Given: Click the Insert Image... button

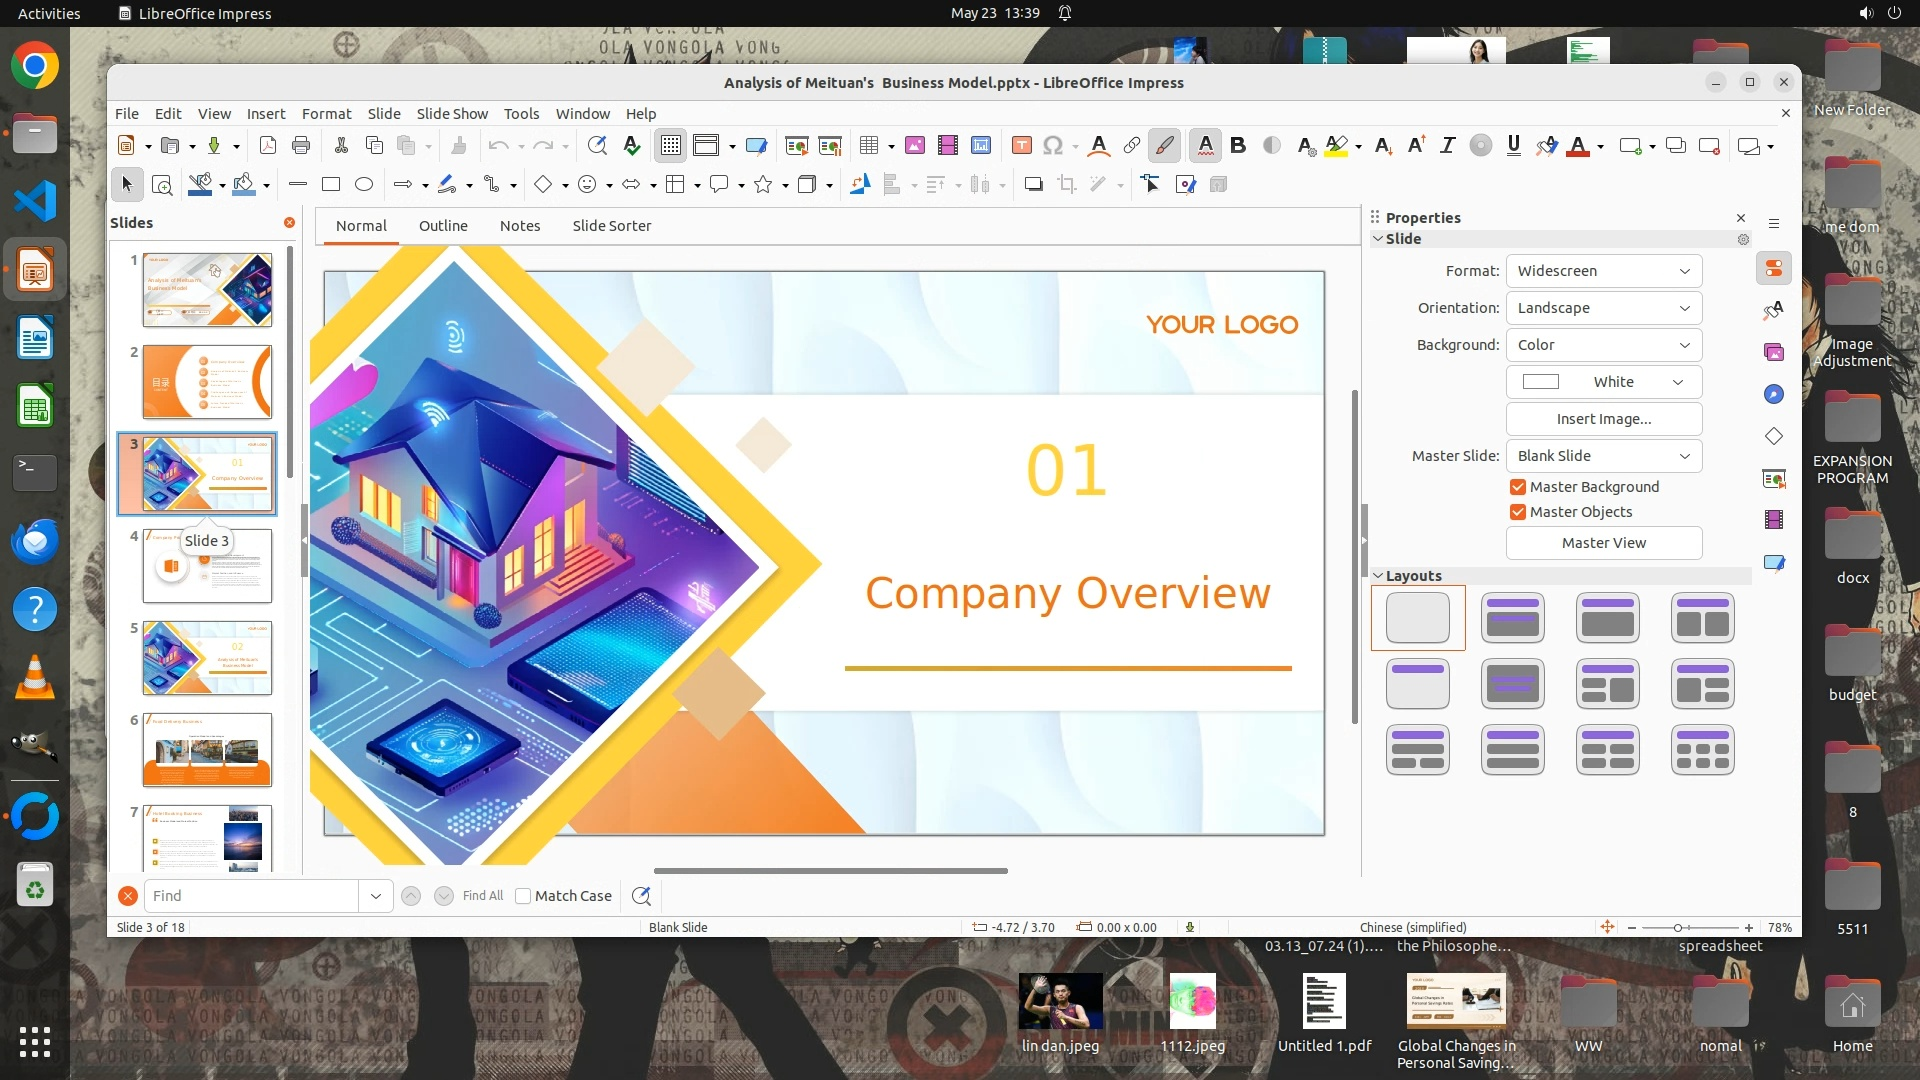Looking at the screenshot, I should click(x=1603, y=419).
